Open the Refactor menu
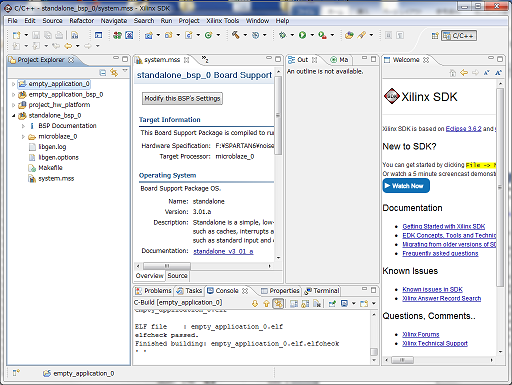 point(82,21)
